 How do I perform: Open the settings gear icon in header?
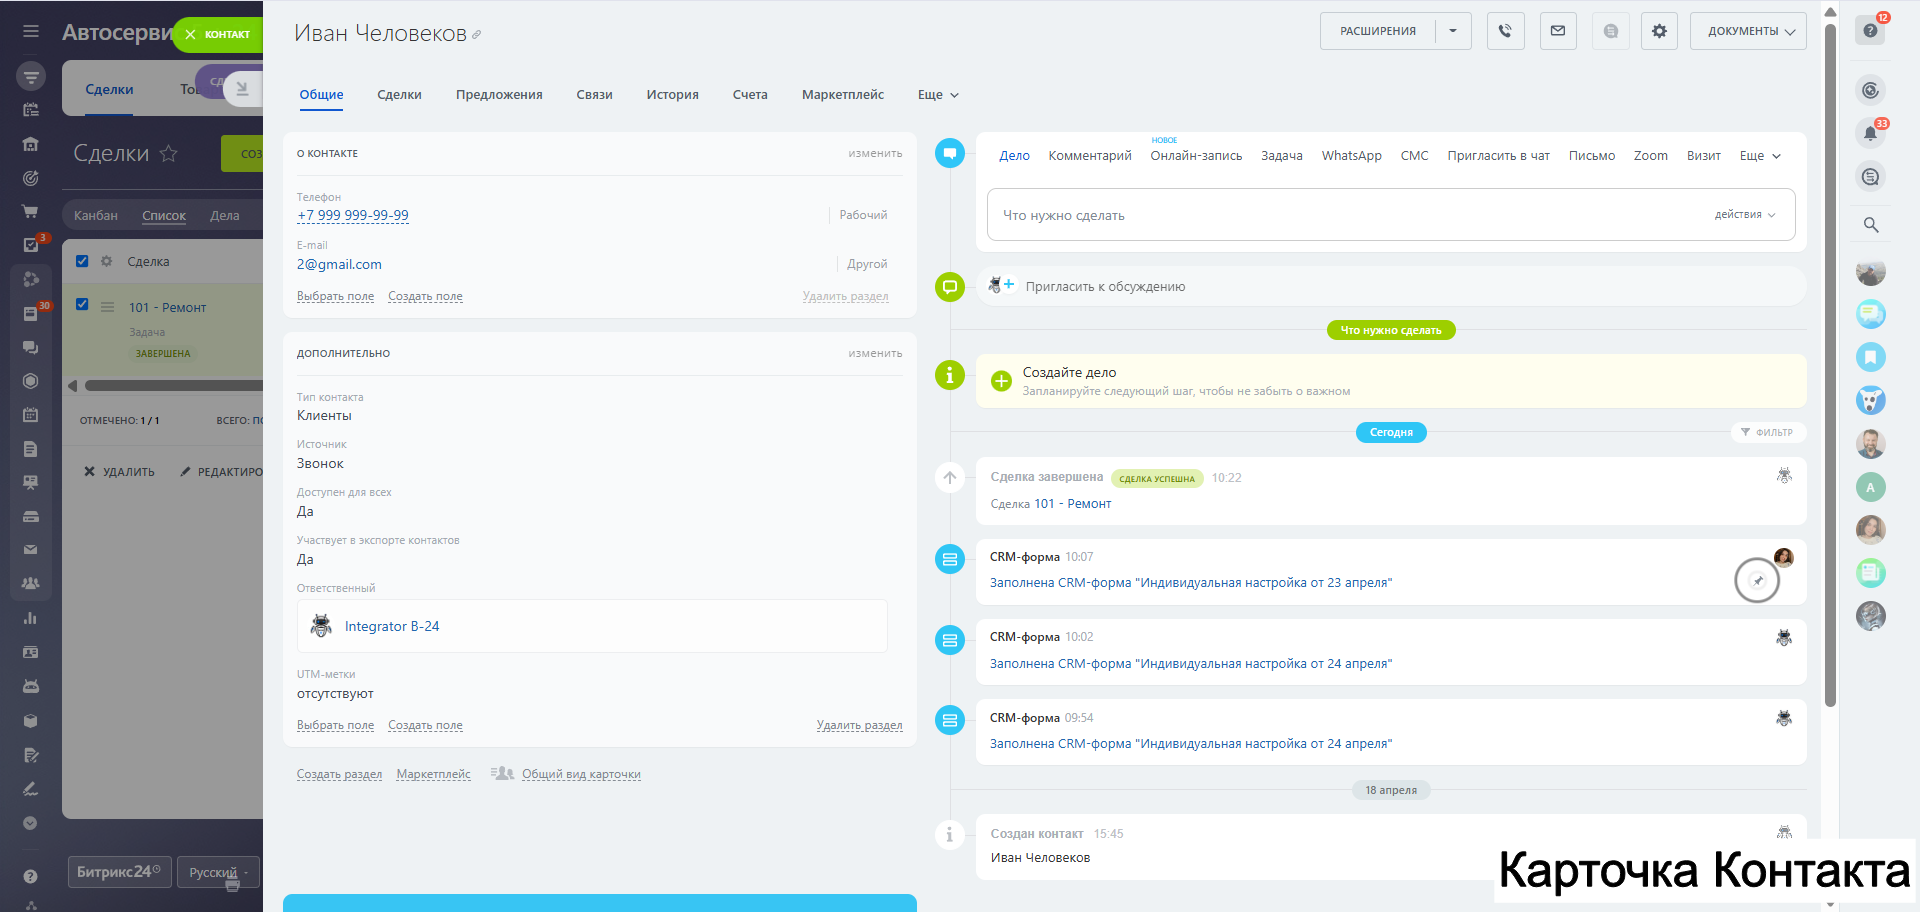click(x=1659, y=31)
